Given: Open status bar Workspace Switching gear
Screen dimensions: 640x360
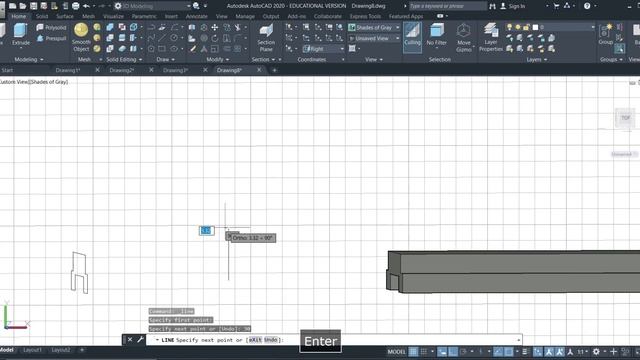Looking at the screenshot, I should 596,351.
